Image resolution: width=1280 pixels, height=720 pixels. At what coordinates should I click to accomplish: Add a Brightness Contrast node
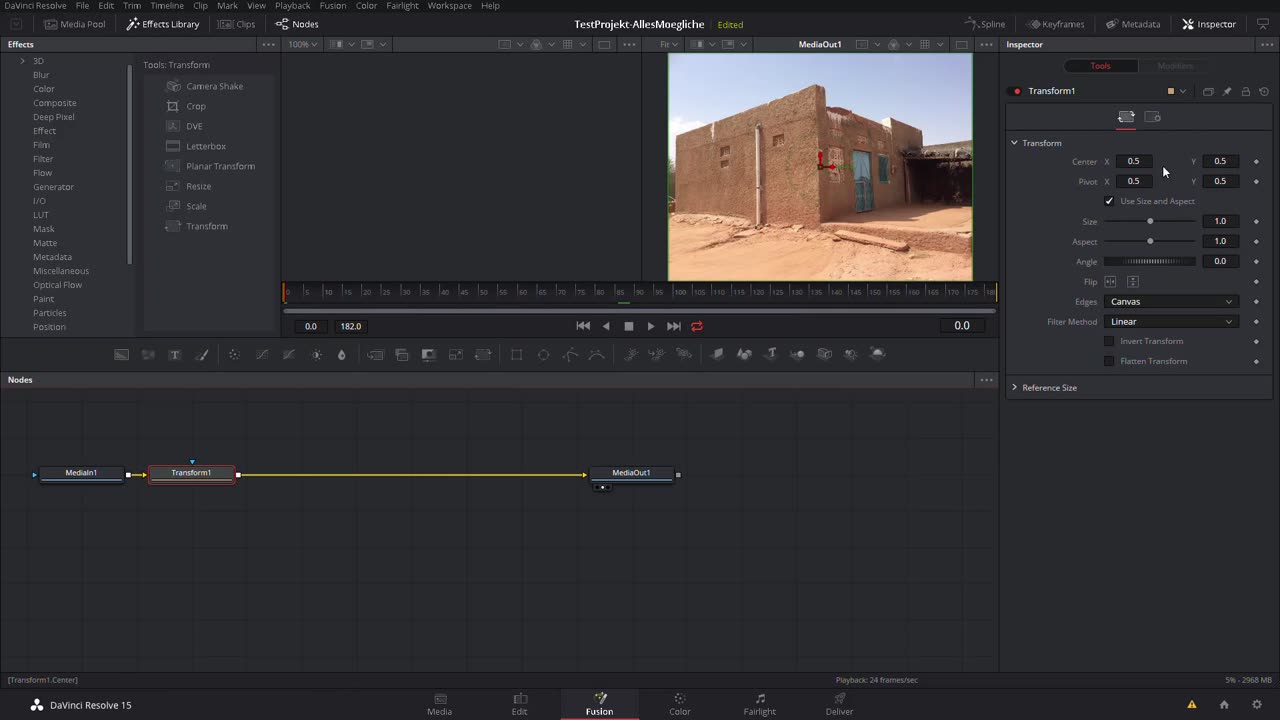pyautogui.click(x=316, y=354)
